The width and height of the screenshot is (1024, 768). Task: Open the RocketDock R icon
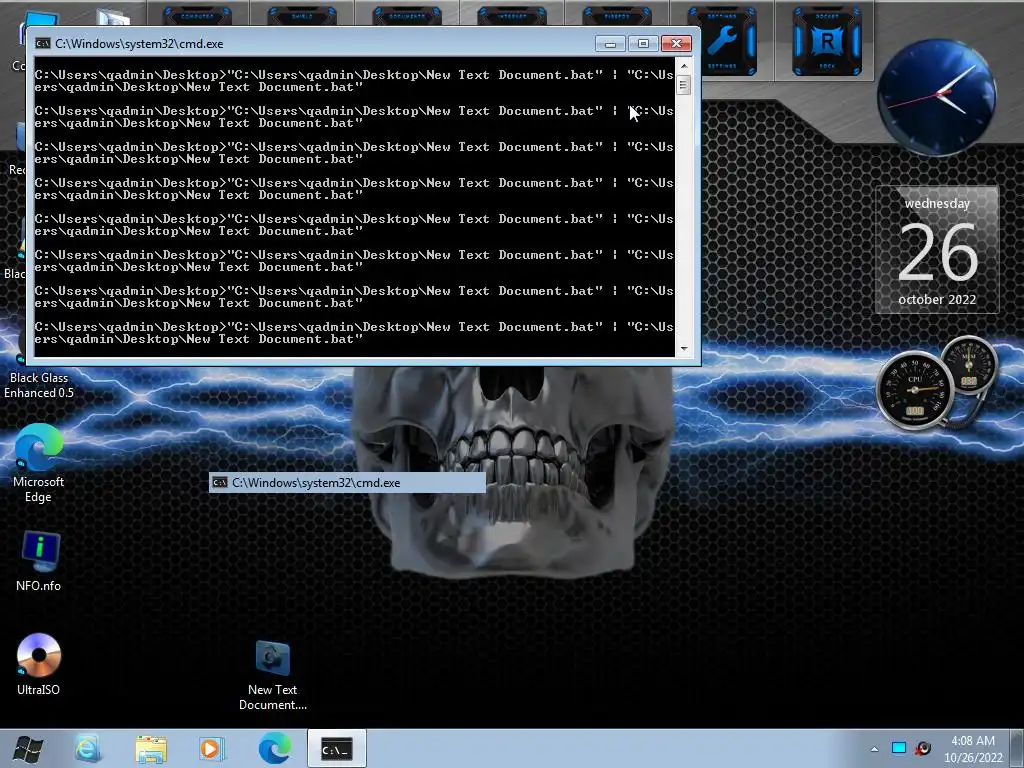(x=827, y=41)
